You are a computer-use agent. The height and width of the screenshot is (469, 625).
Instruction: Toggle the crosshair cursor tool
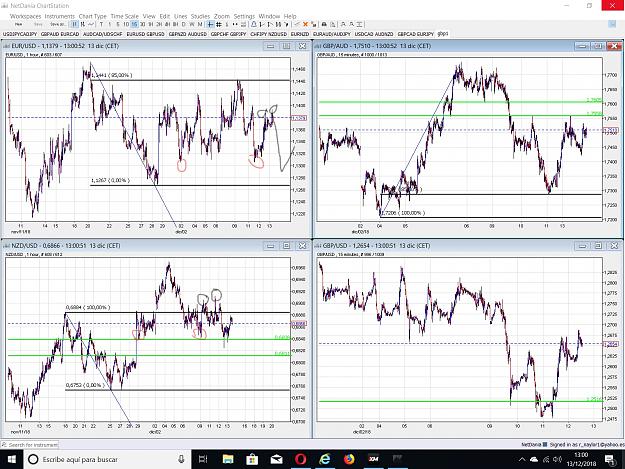tap(210, 24)
